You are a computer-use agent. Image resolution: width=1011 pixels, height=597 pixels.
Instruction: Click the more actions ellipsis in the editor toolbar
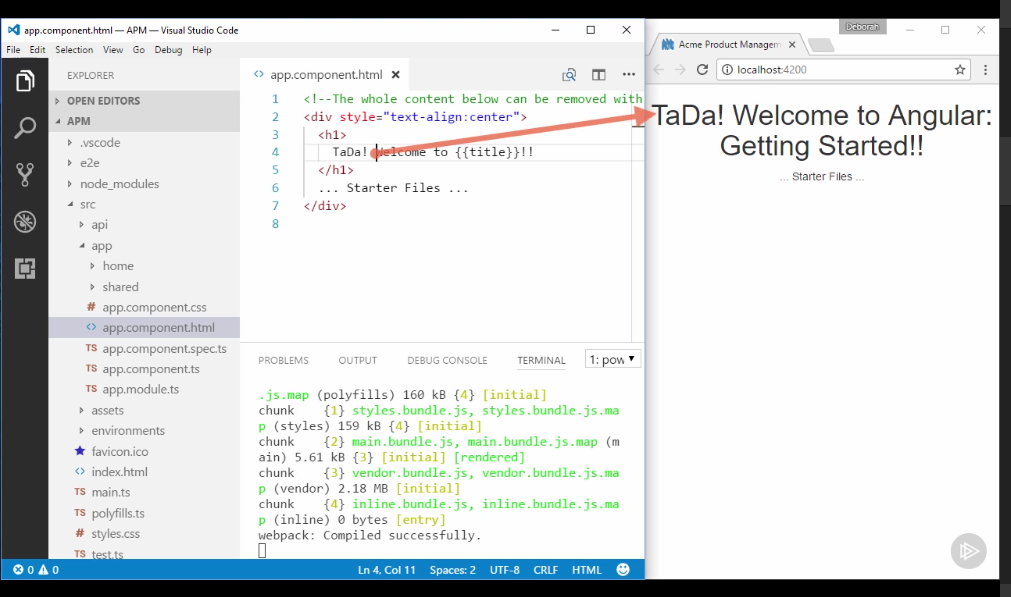tap(628, 74)
